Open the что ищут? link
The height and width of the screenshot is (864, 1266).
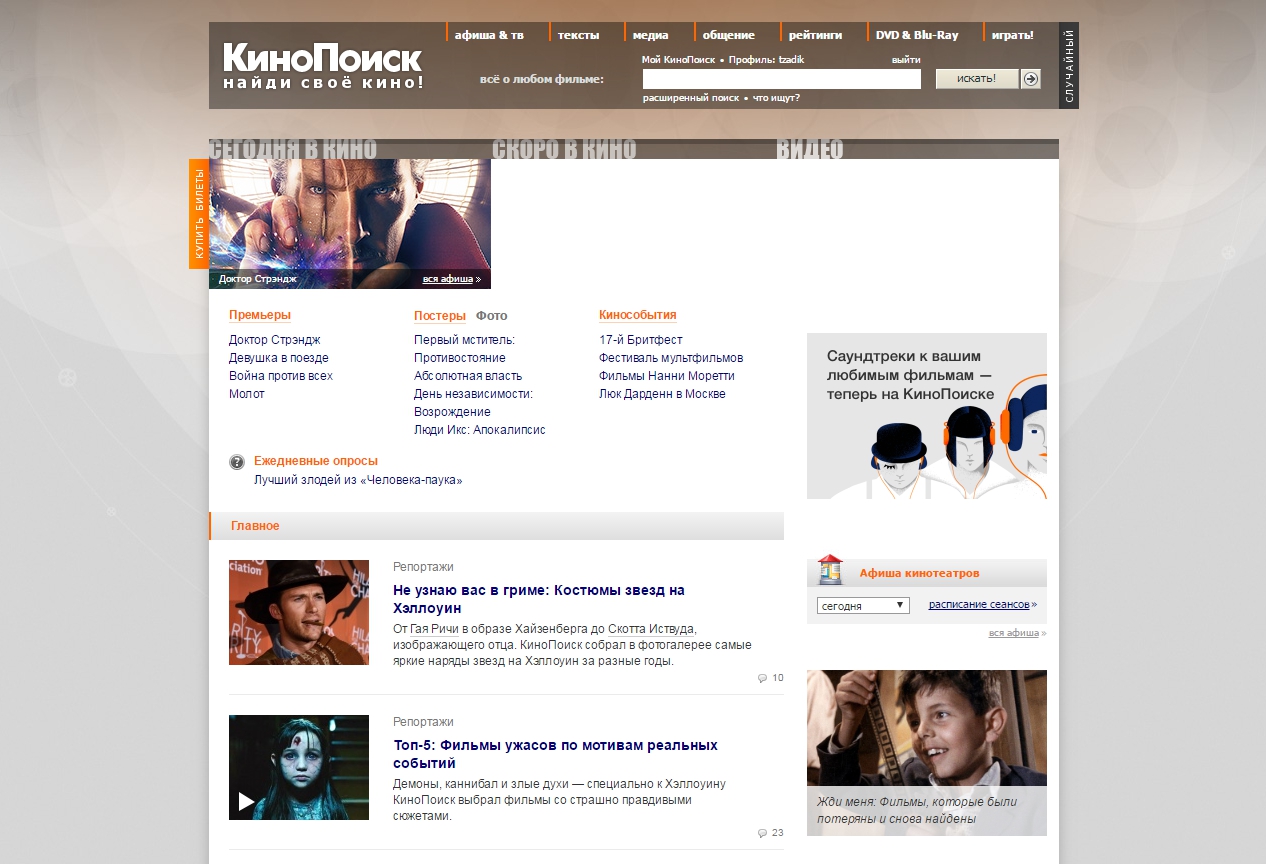tap(776, 98)
